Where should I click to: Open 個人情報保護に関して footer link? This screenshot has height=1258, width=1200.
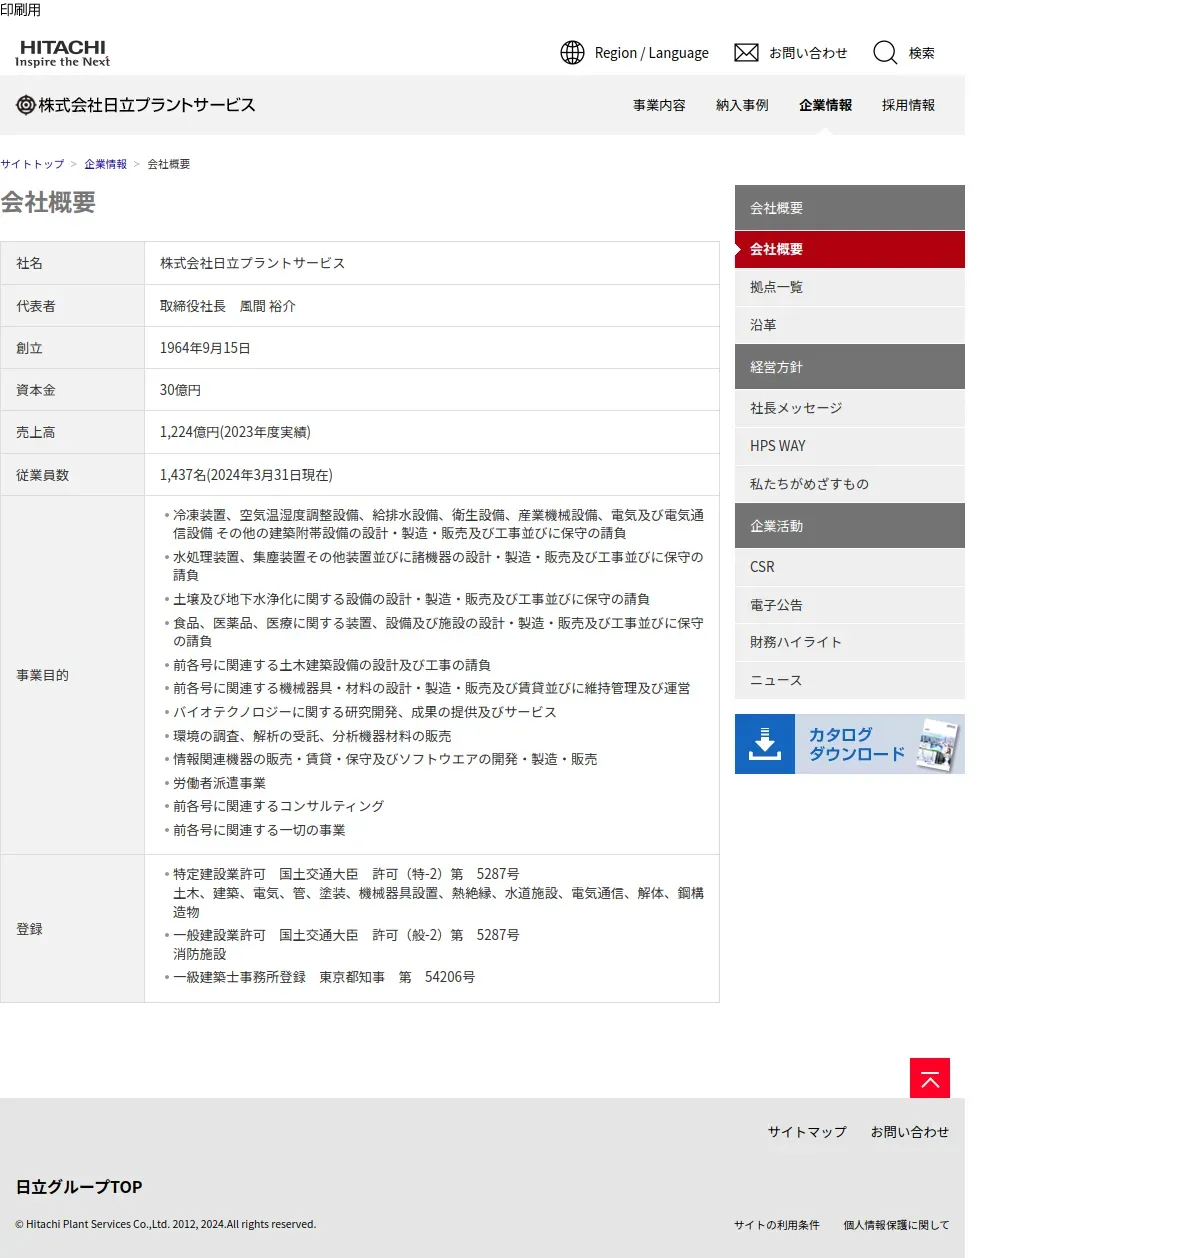[896, 1225]
